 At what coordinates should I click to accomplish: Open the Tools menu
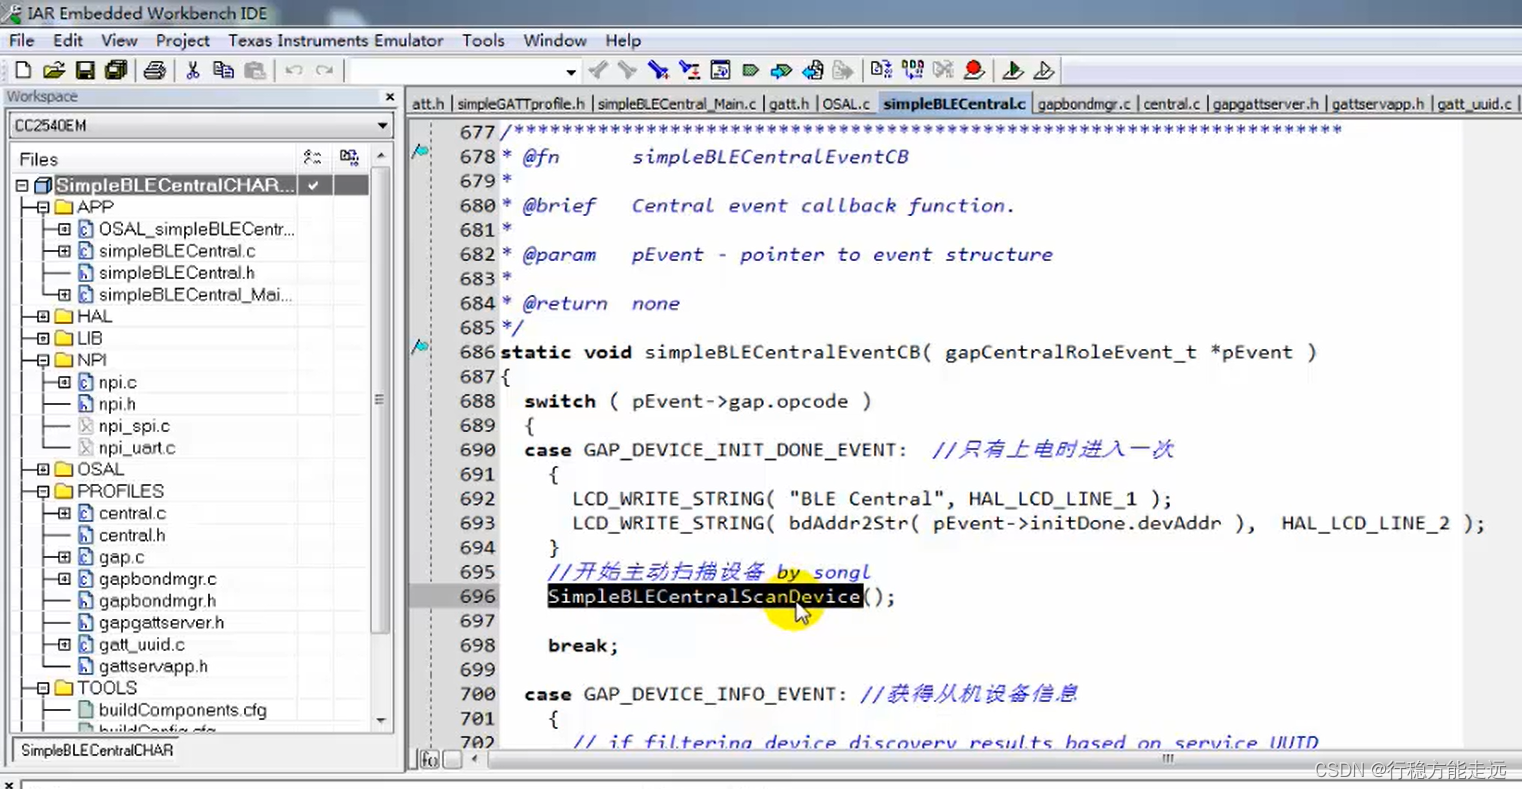tap(483, 40)
